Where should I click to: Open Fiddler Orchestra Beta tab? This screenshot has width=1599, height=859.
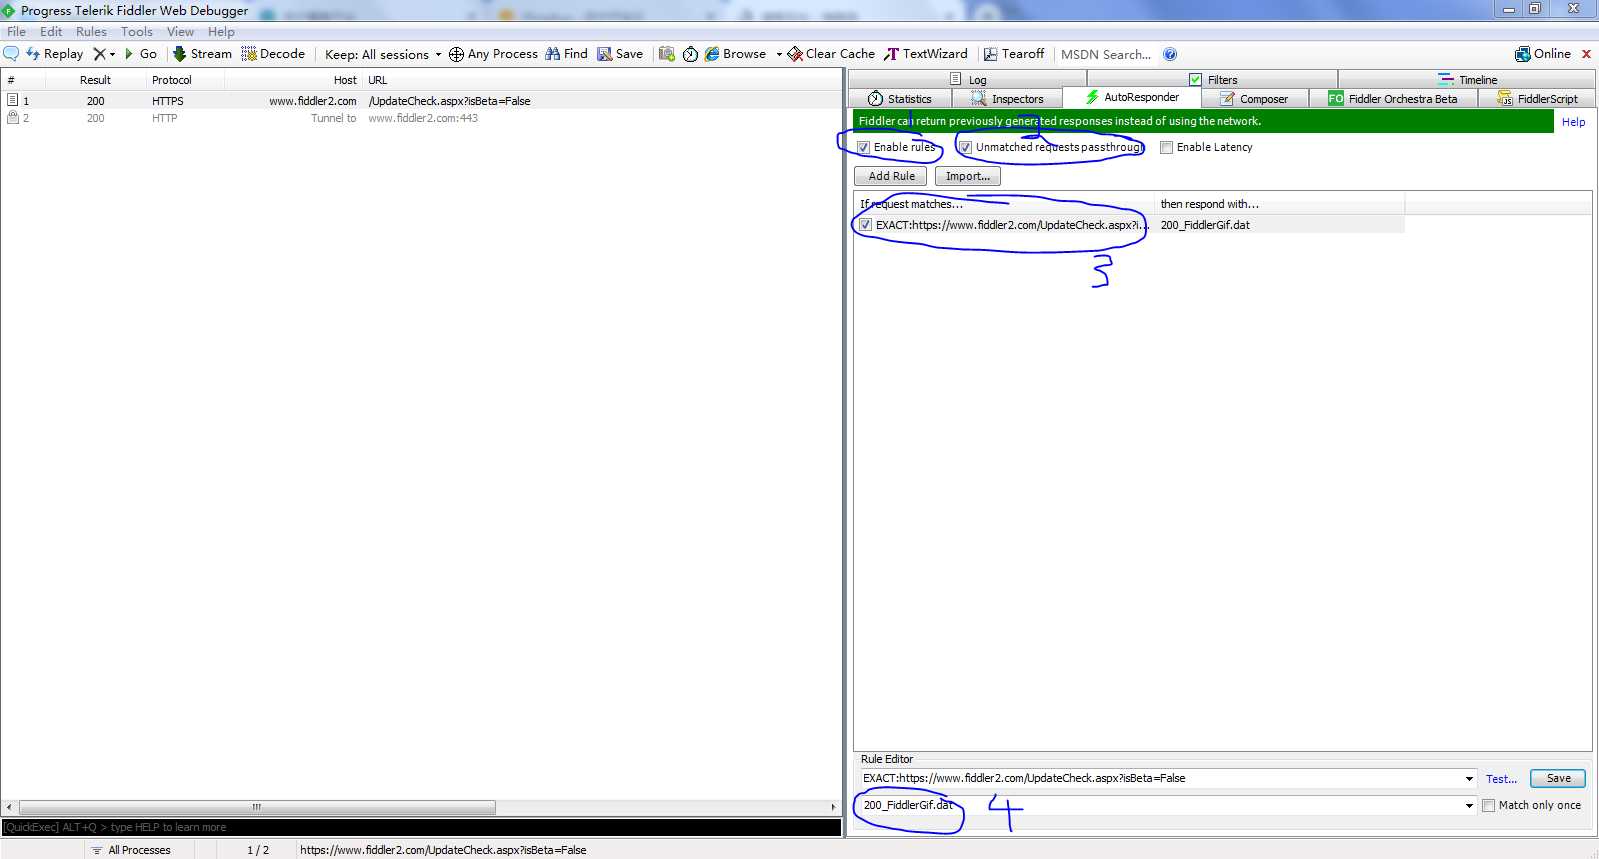[1393, 98]
